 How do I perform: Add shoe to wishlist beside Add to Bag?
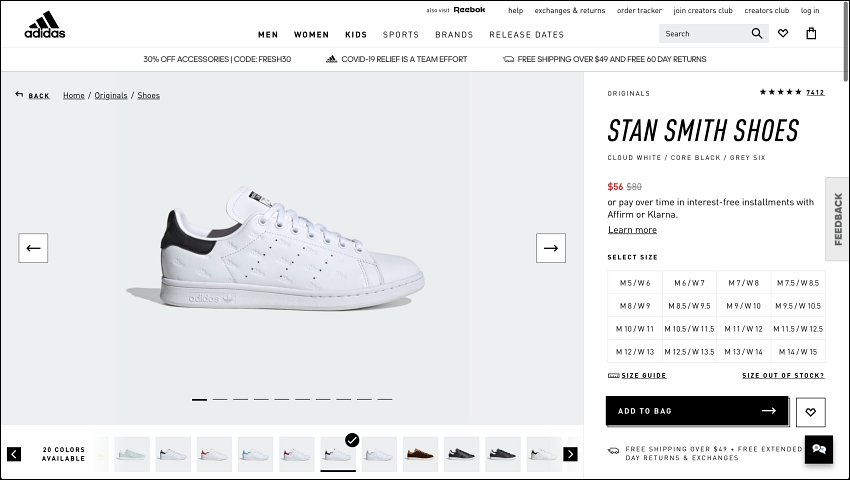(x=810, y=412)
